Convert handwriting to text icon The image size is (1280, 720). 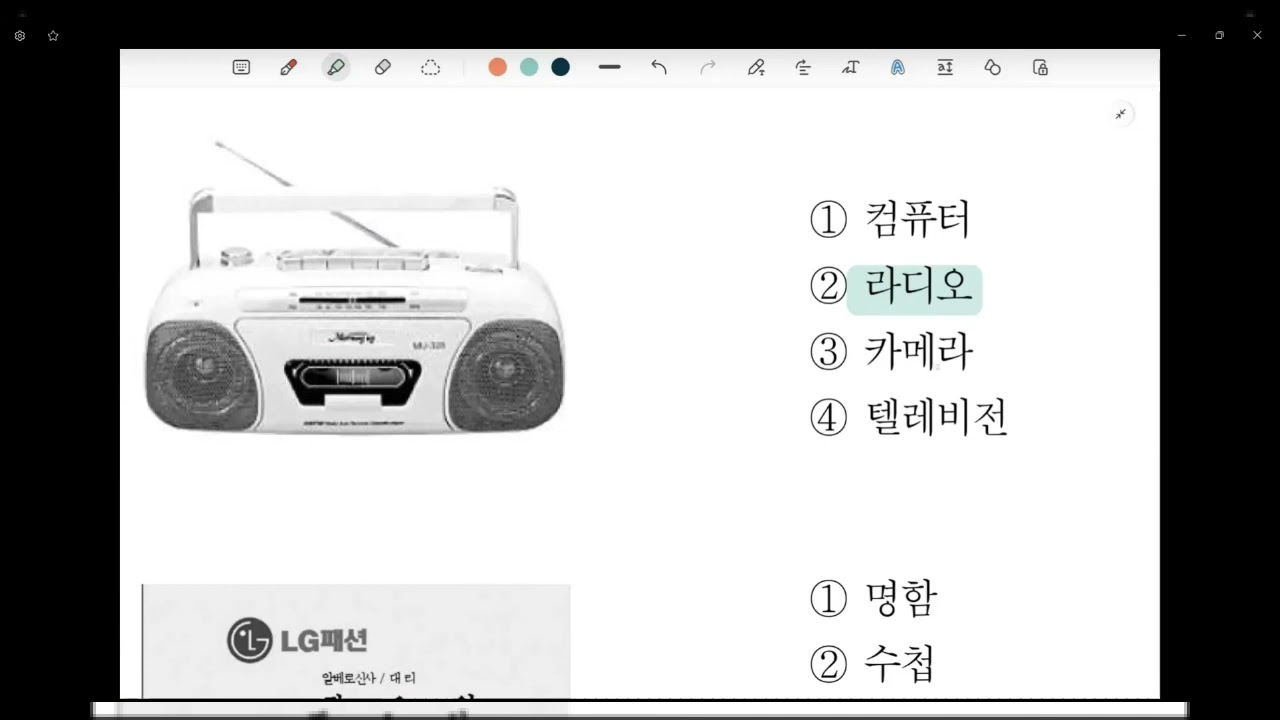(x=850, y=67)
